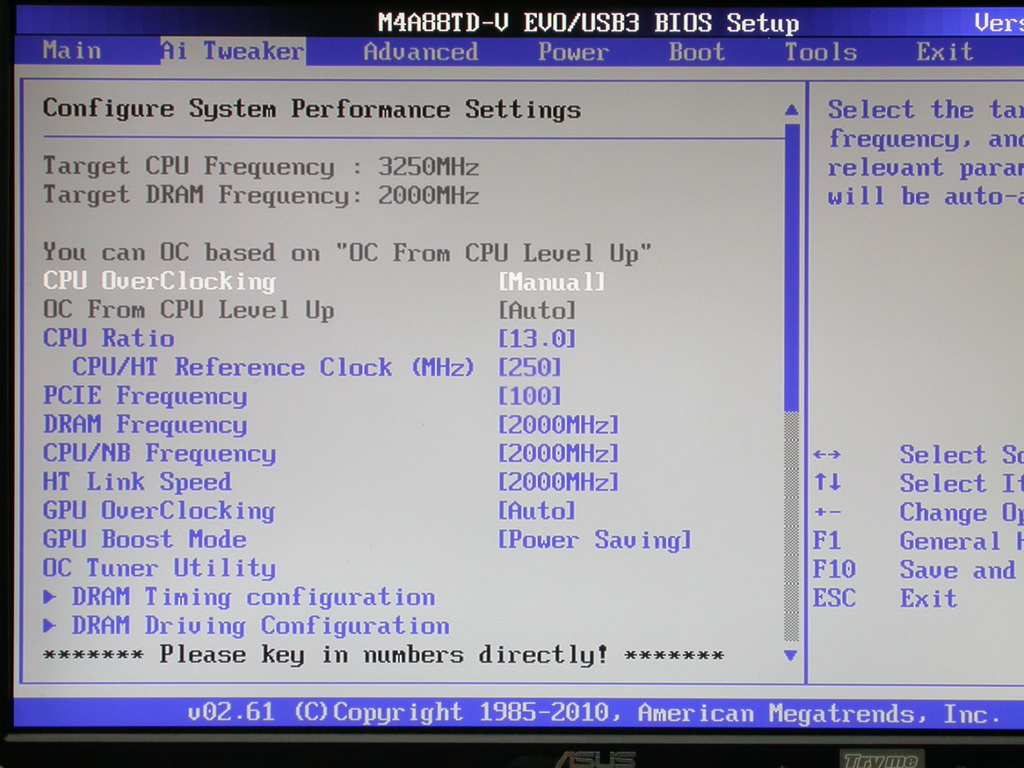Click the F1 key hint
The image size is (1024, 768).
click(x=827, y=541)
